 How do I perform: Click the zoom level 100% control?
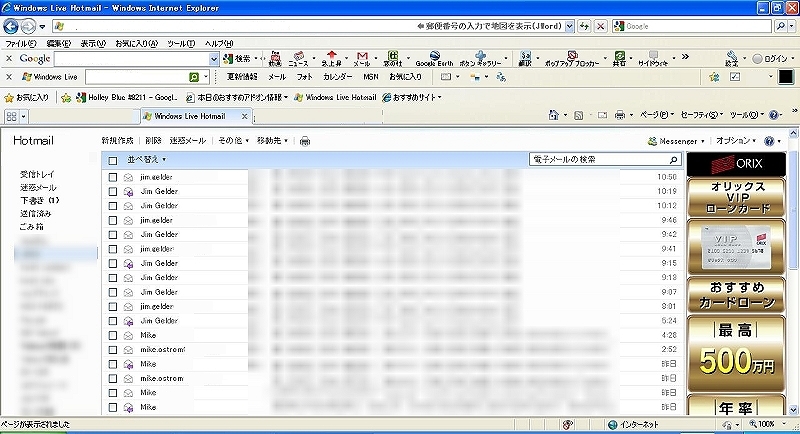(x=768, y=424)
